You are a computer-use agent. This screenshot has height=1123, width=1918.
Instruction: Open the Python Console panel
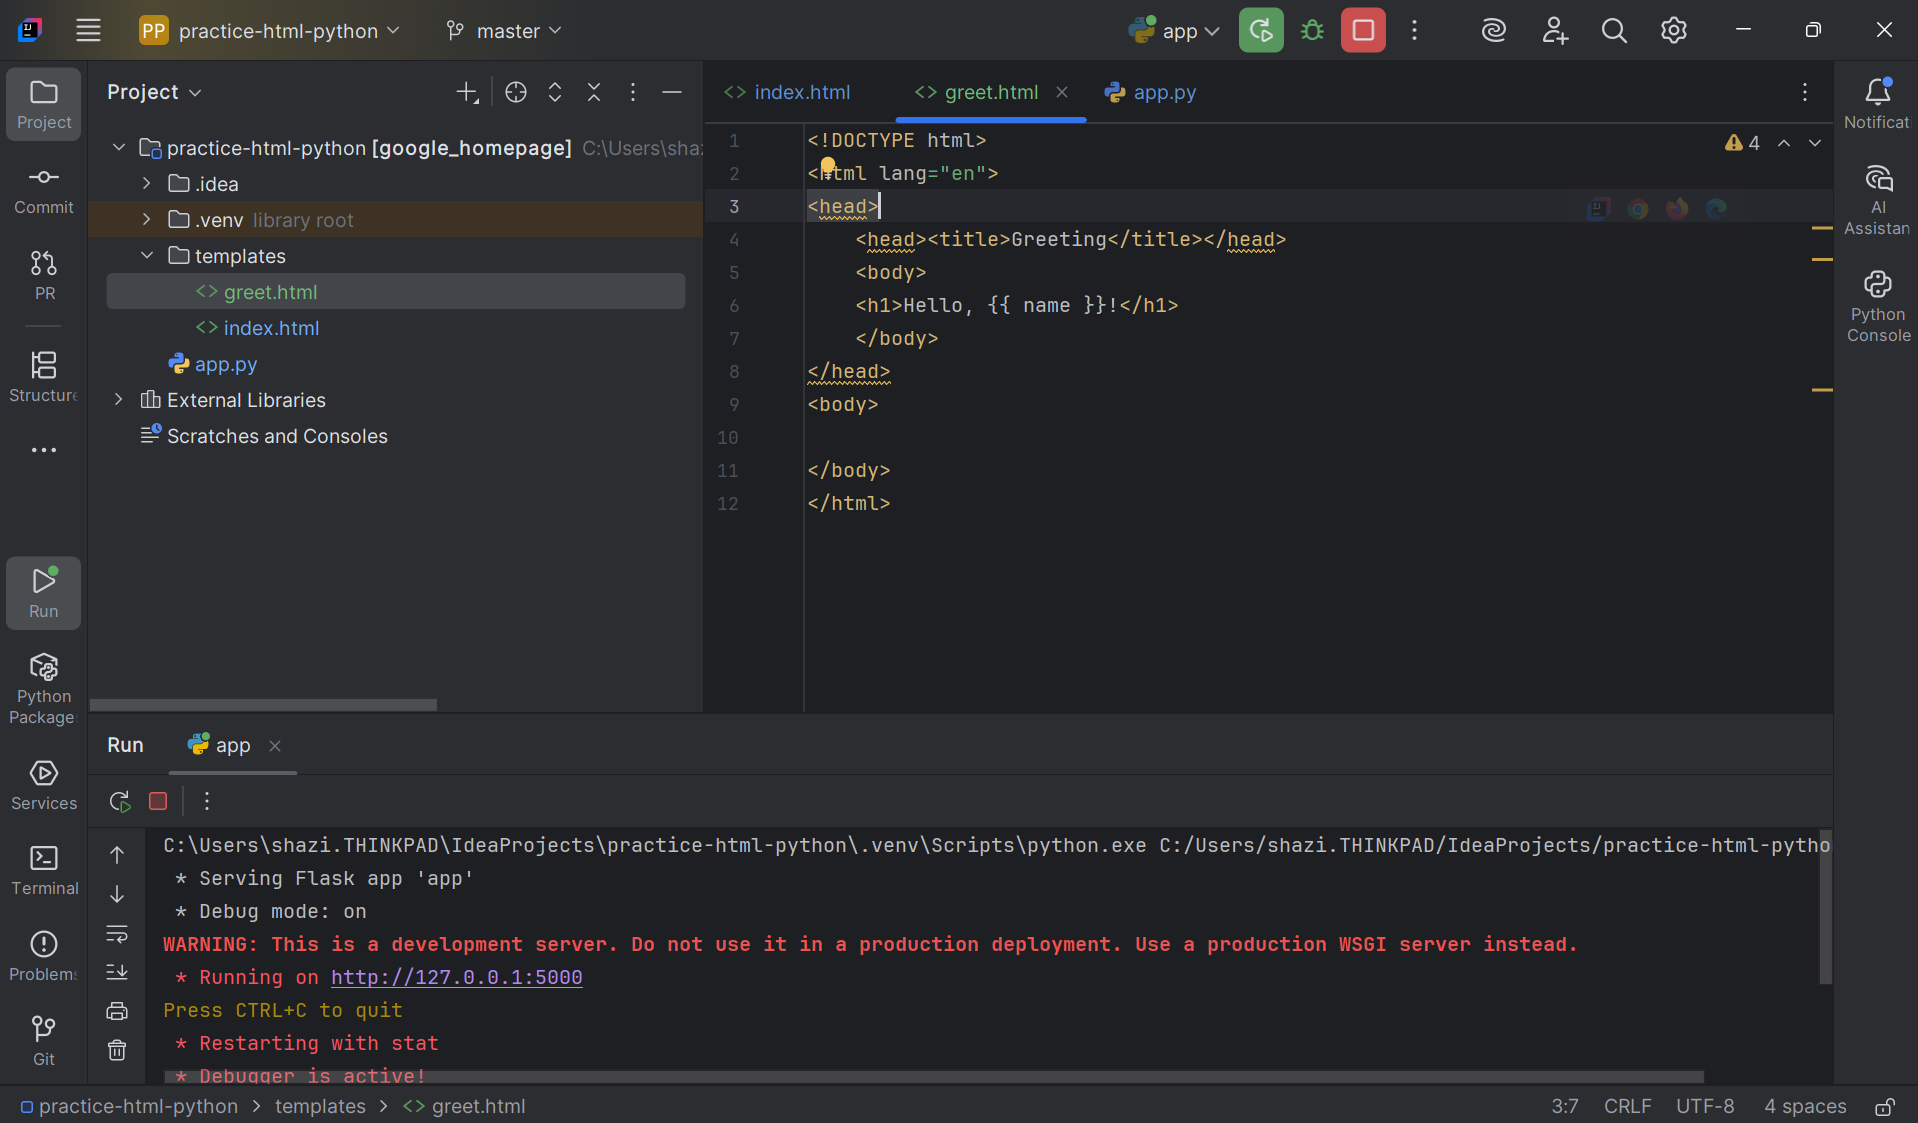coord(1877,306)
